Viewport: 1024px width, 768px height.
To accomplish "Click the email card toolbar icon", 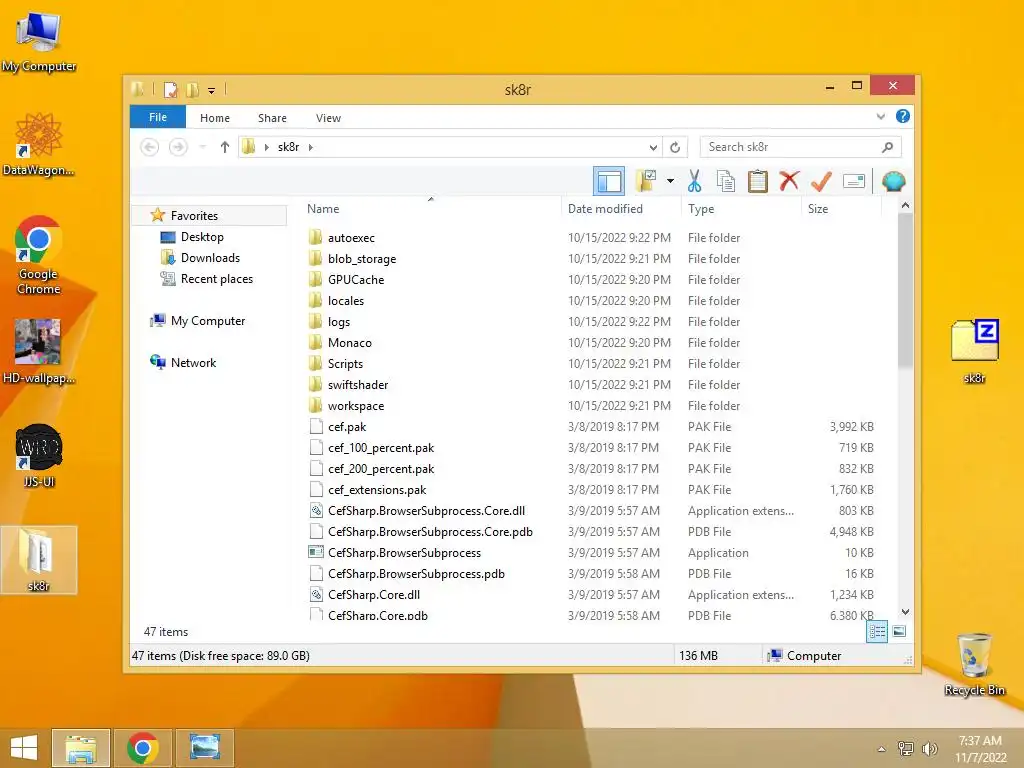I will pos(854,181).
